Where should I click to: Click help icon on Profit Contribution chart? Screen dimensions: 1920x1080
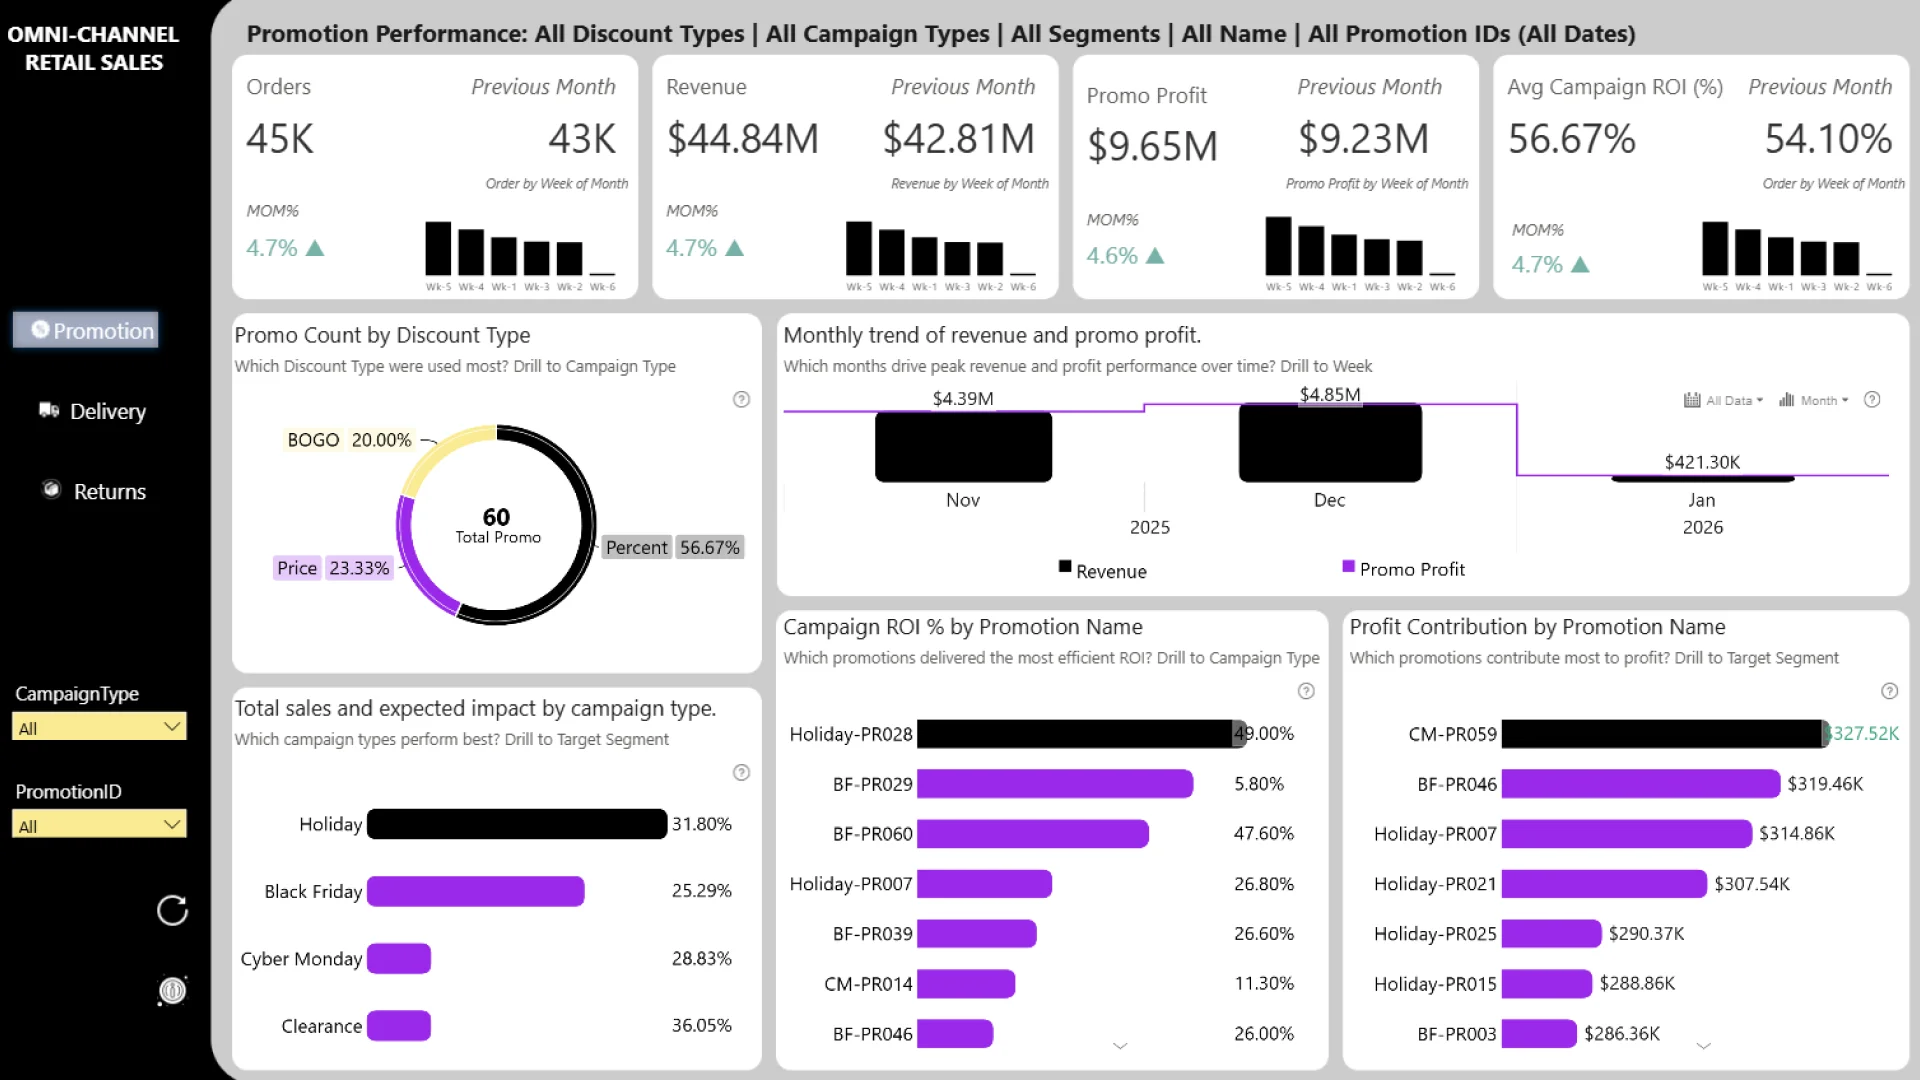click(1889, 691)
